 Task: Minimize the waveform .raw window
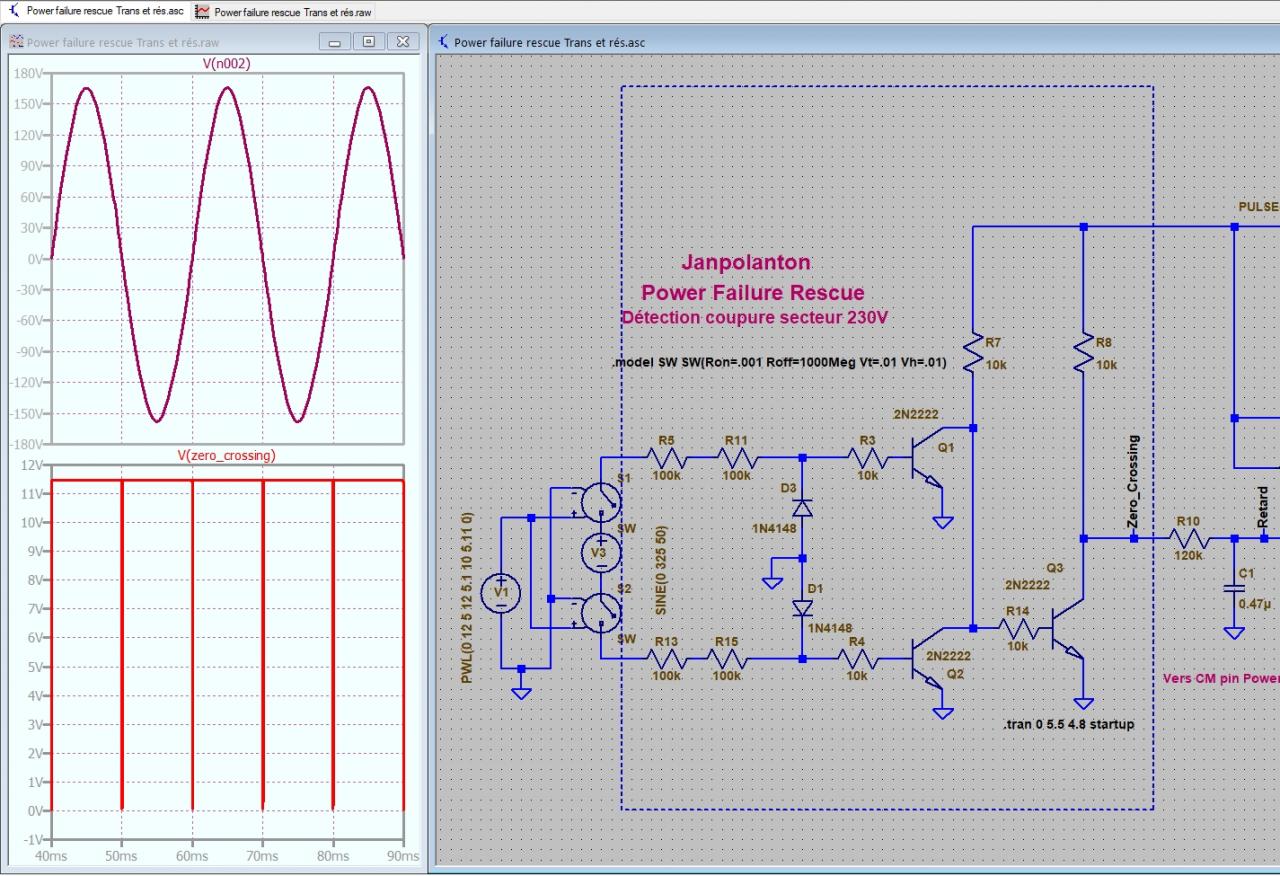pyautogui.click(x=334, y=42)
